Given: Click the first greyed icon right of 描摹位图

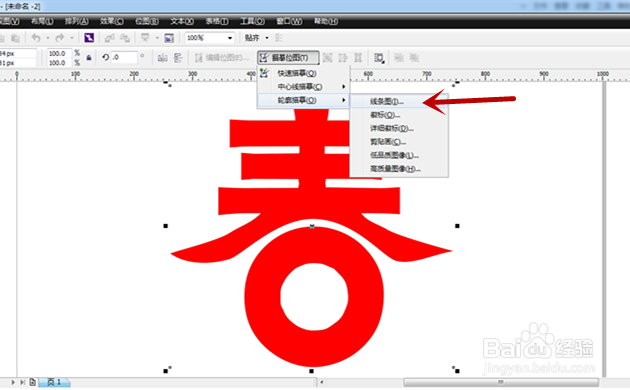Looking at the screenshot, I should coord(327,58).
